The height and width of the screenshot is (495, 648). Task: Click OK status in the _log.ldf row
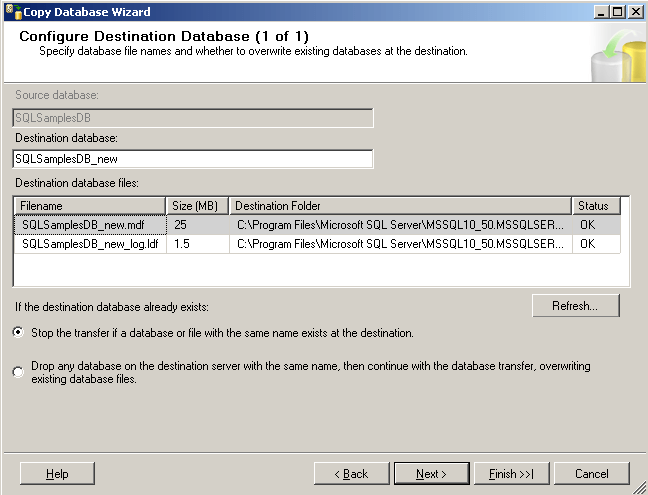(x=596, y=244)
